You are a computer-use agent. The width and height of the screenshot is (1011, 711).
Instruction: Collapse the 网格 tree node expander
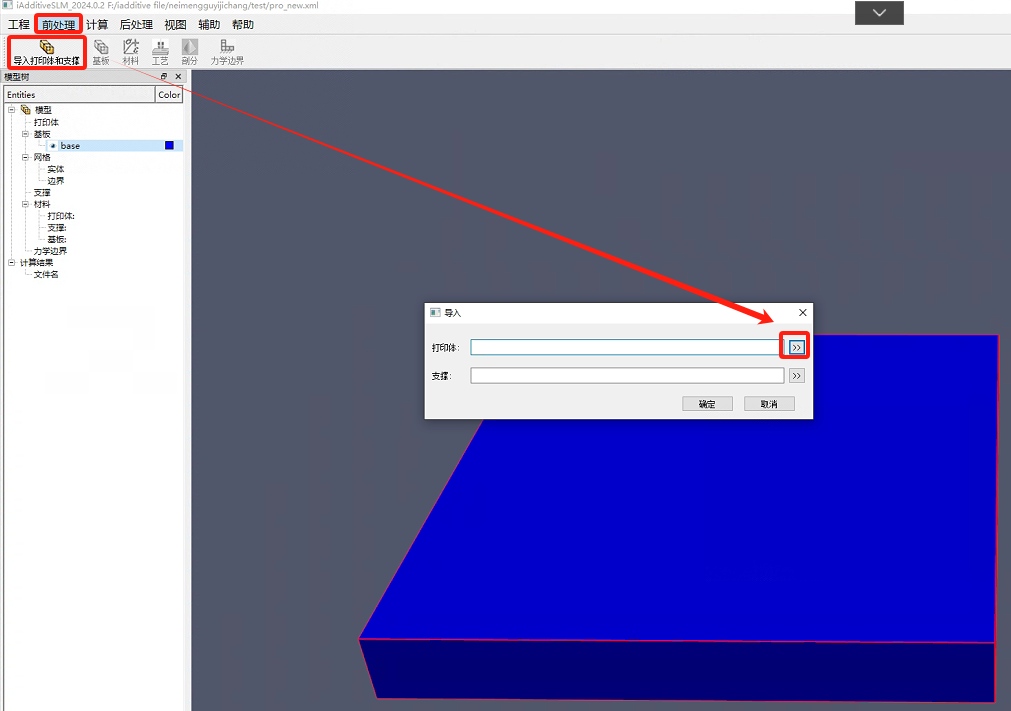click(25, 157)
